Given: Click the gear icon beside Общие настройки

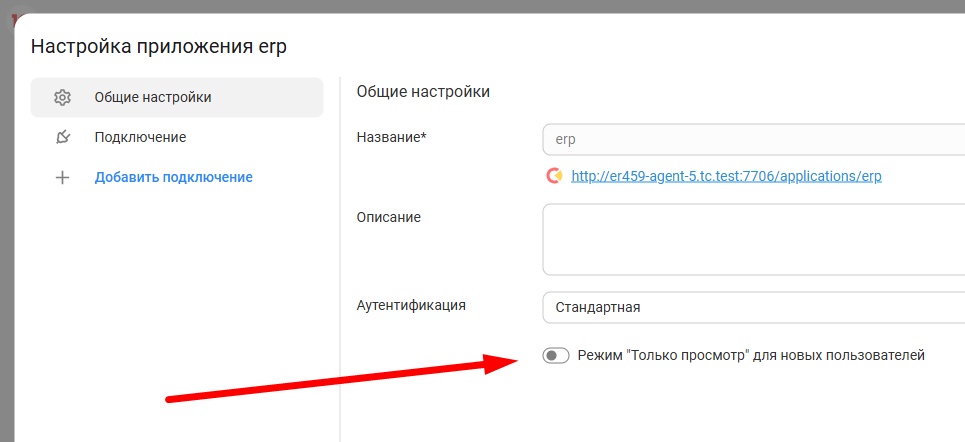Looking at the screenshot, I should pos(62,97).
